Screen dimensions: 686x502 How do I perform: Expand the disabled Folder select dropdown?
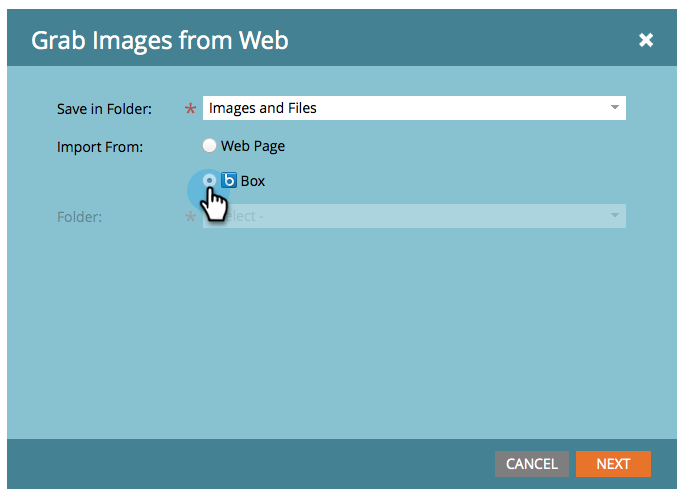pyautogui.click(x=414, y=216)
